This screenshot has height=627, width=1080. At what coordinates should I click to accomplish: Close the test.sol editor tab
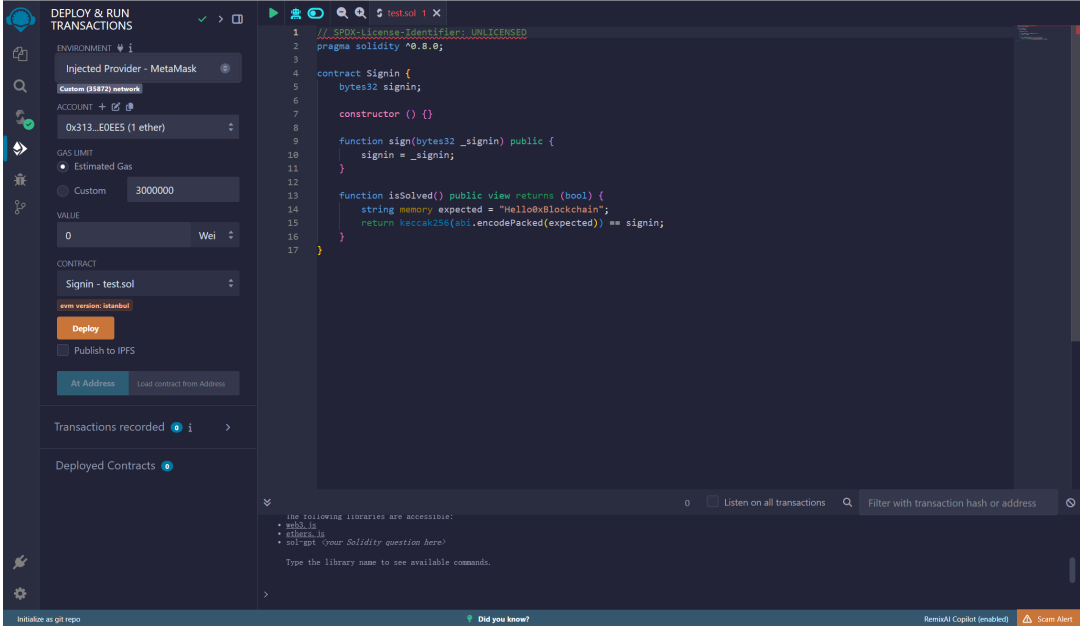[437, 13]
